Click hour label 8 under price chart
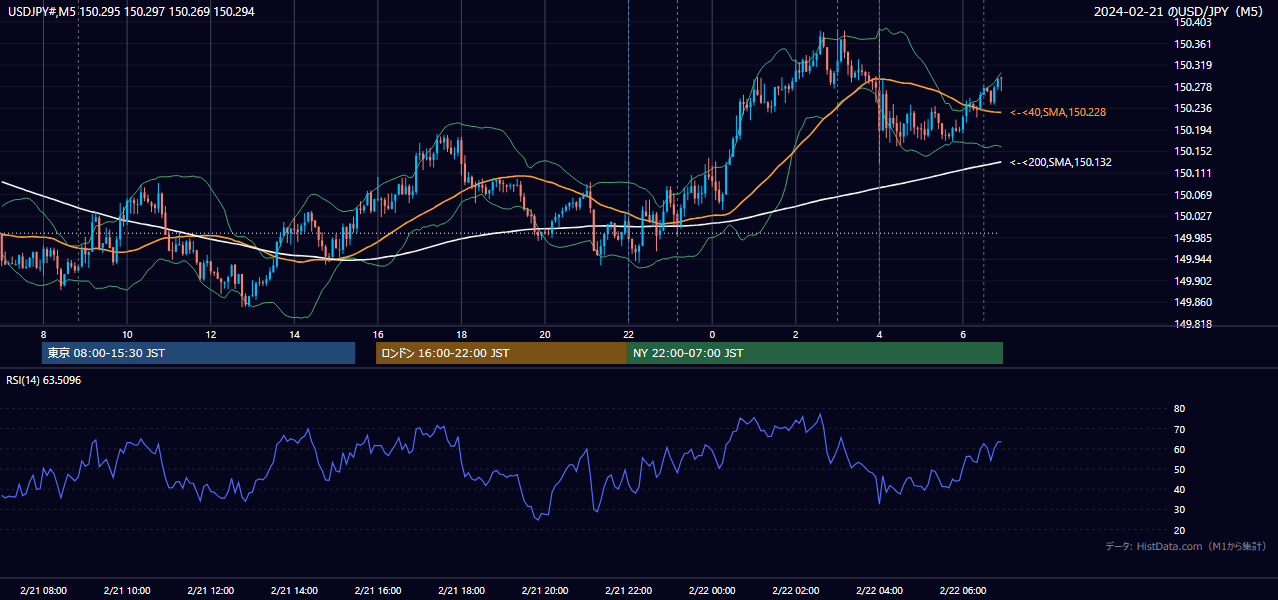1278x600 pixels. click(x=43, y=334)
